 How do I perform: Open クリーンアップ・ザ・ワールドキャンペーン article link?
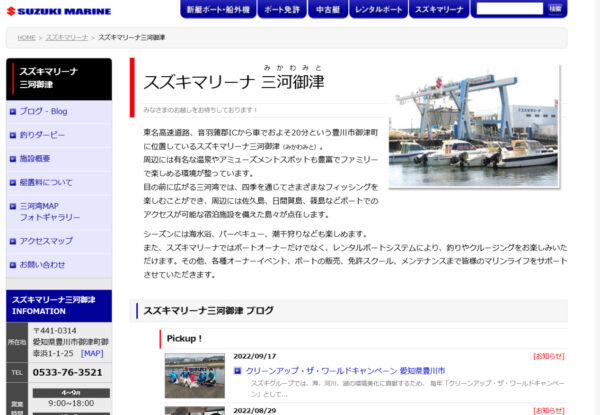346,371
